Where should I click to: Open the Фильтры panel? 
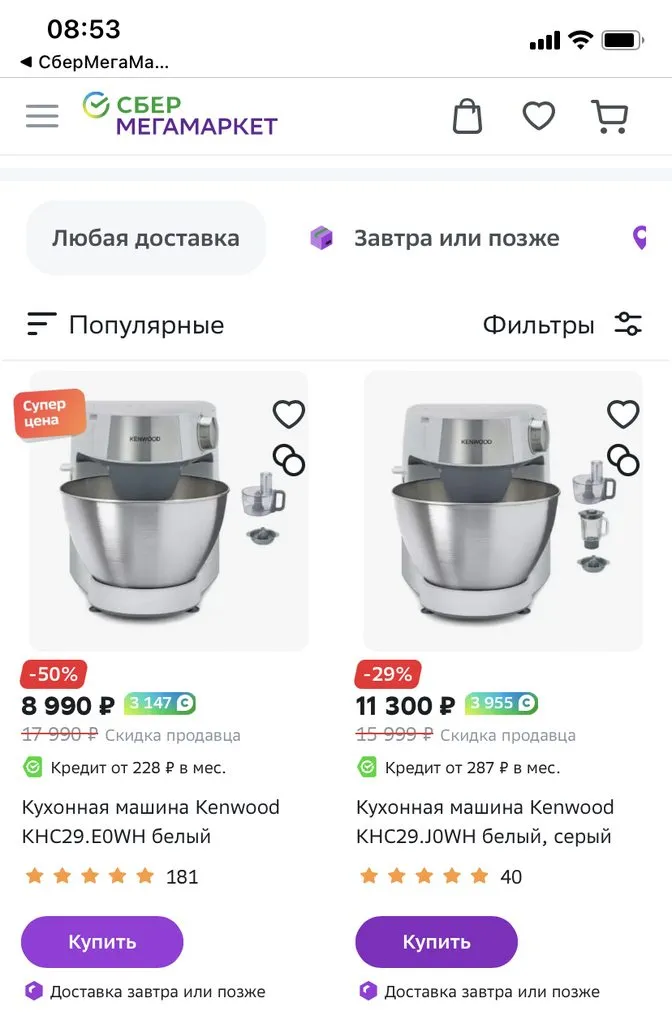[x=538, y=323]
